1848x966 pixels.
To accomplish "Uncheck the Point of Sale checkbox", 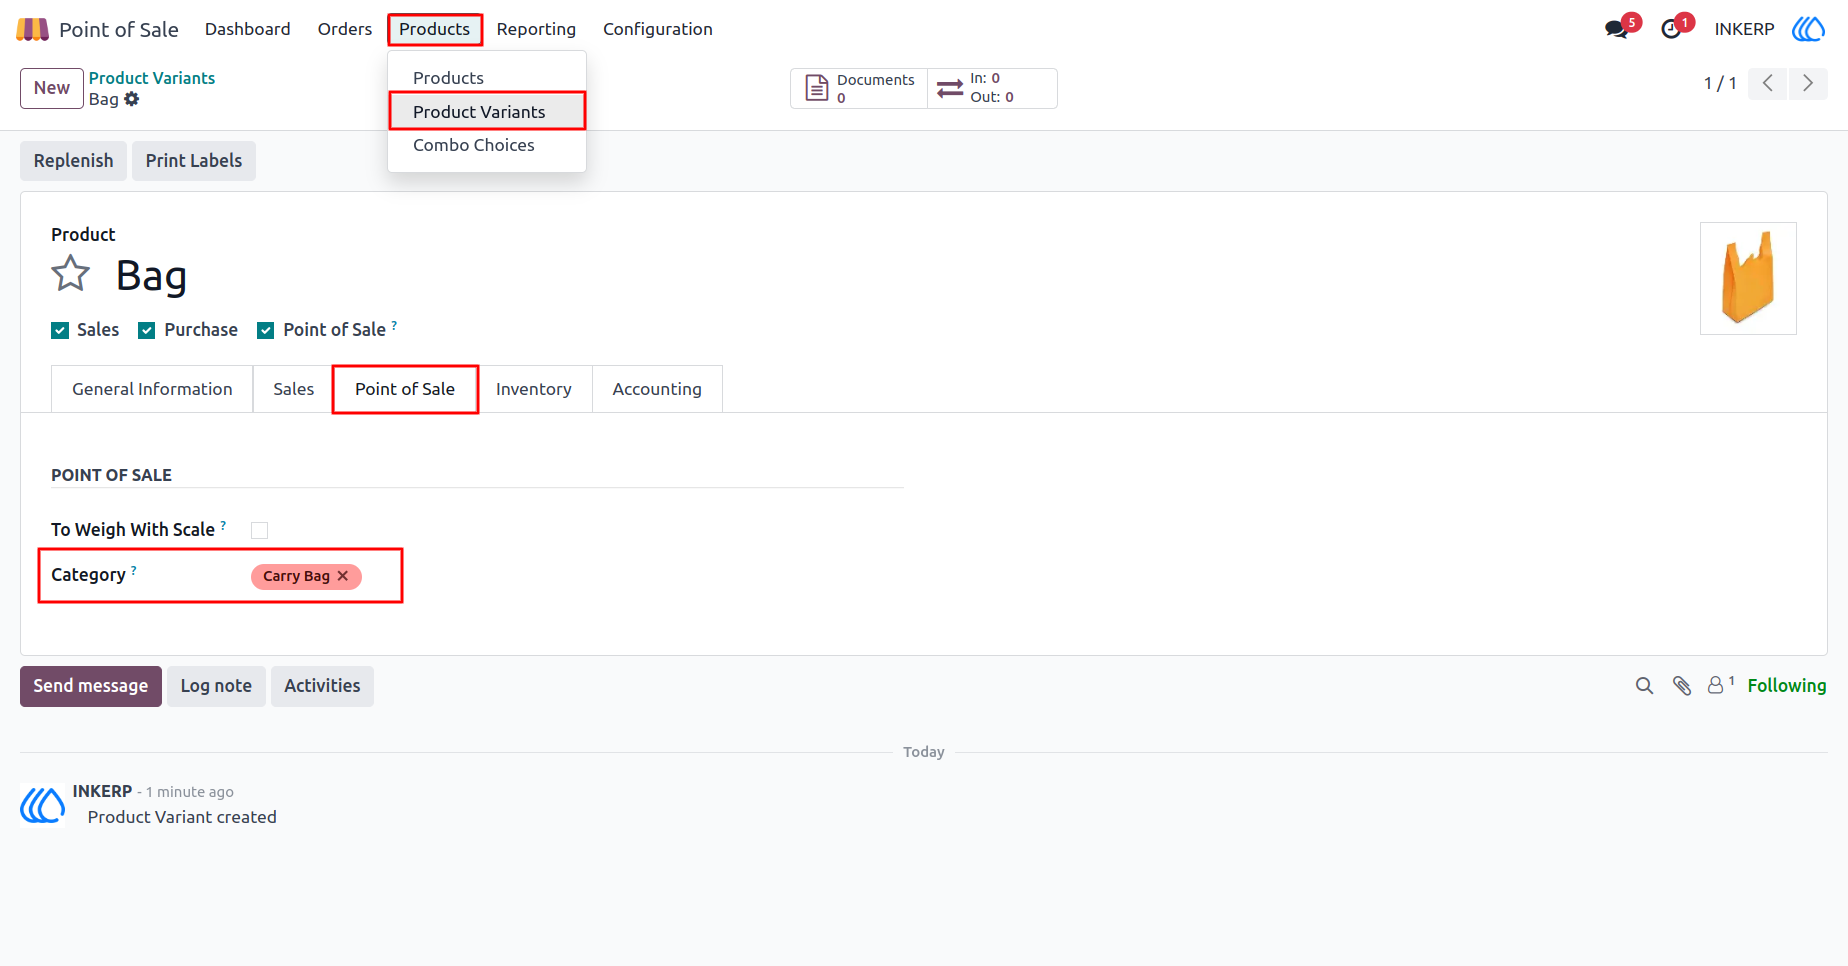I will point(266,331).
